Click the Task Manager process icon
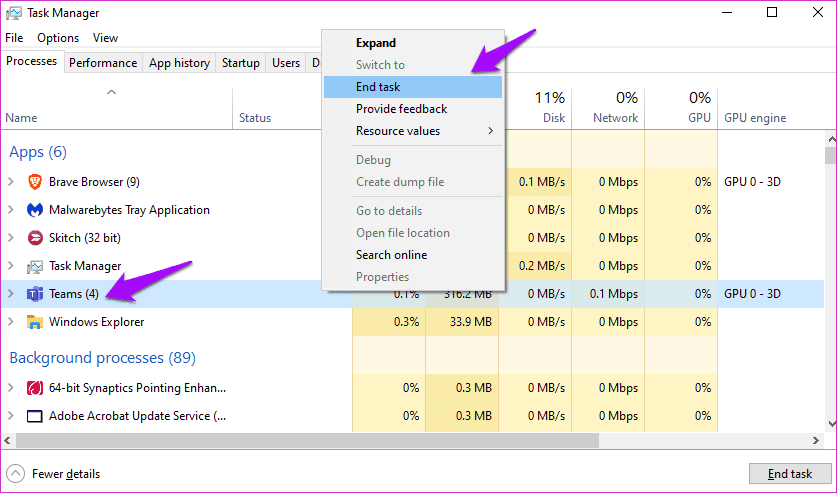This screenshot has height=493, width=837. click(x=34, y=266)
